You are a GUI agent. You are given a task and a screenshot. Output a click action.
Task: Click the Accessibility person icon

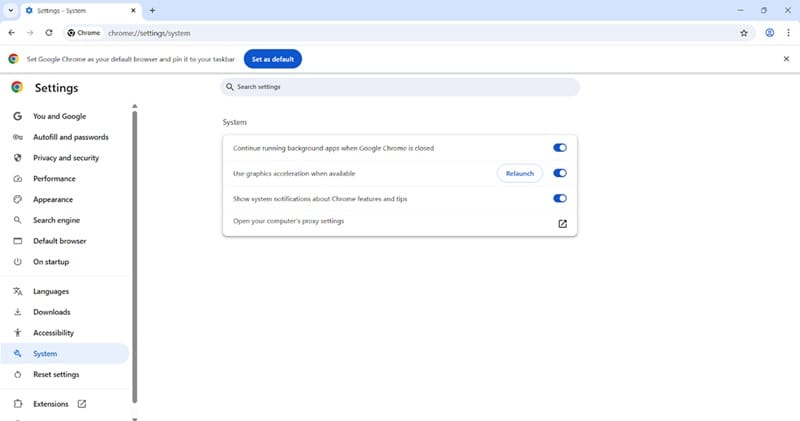coord(17,333)
